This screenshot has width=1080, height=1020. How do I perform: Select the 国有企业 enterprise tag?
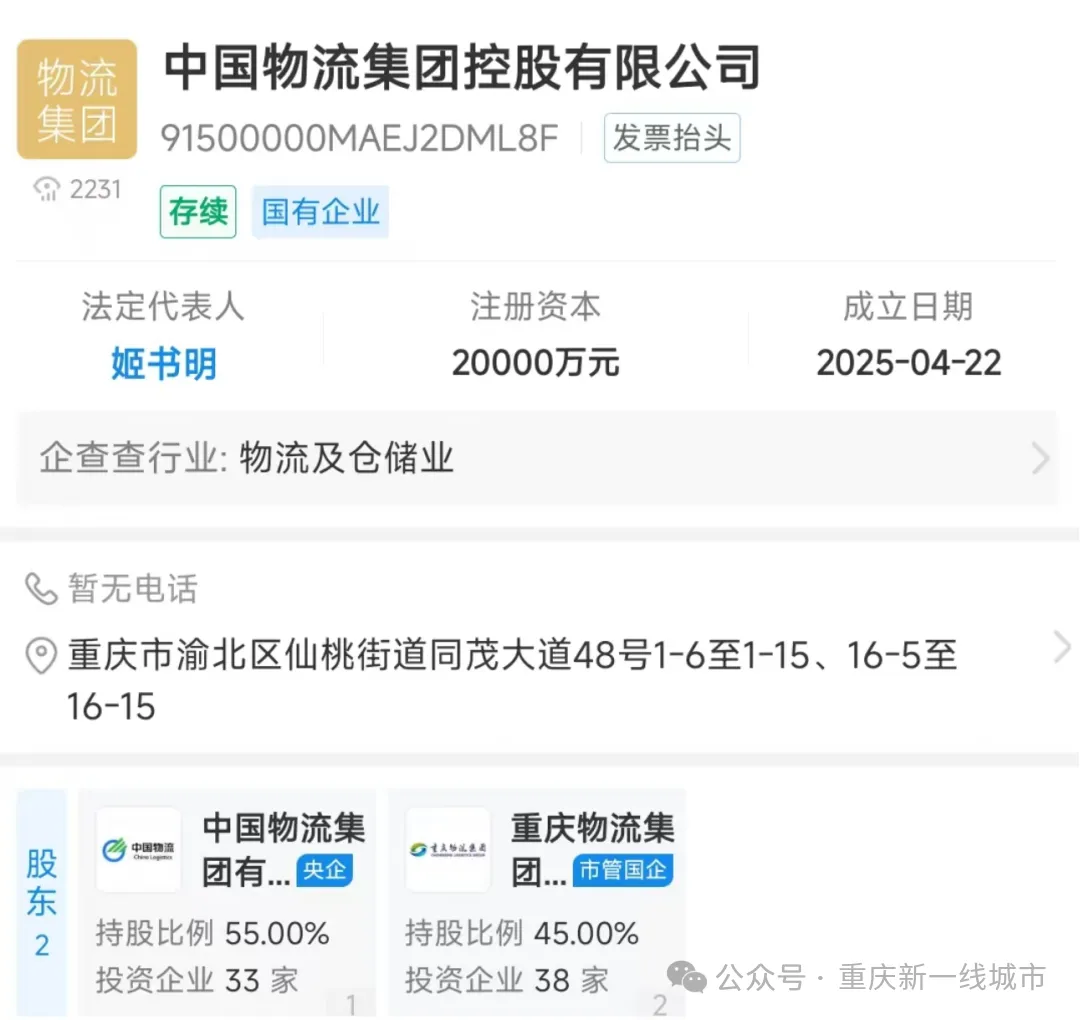tap(320, 211)
